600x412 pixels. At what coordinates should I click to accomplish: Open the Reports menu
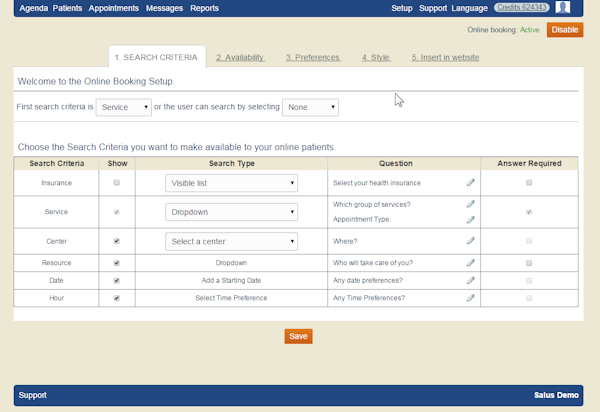(204, 8)
